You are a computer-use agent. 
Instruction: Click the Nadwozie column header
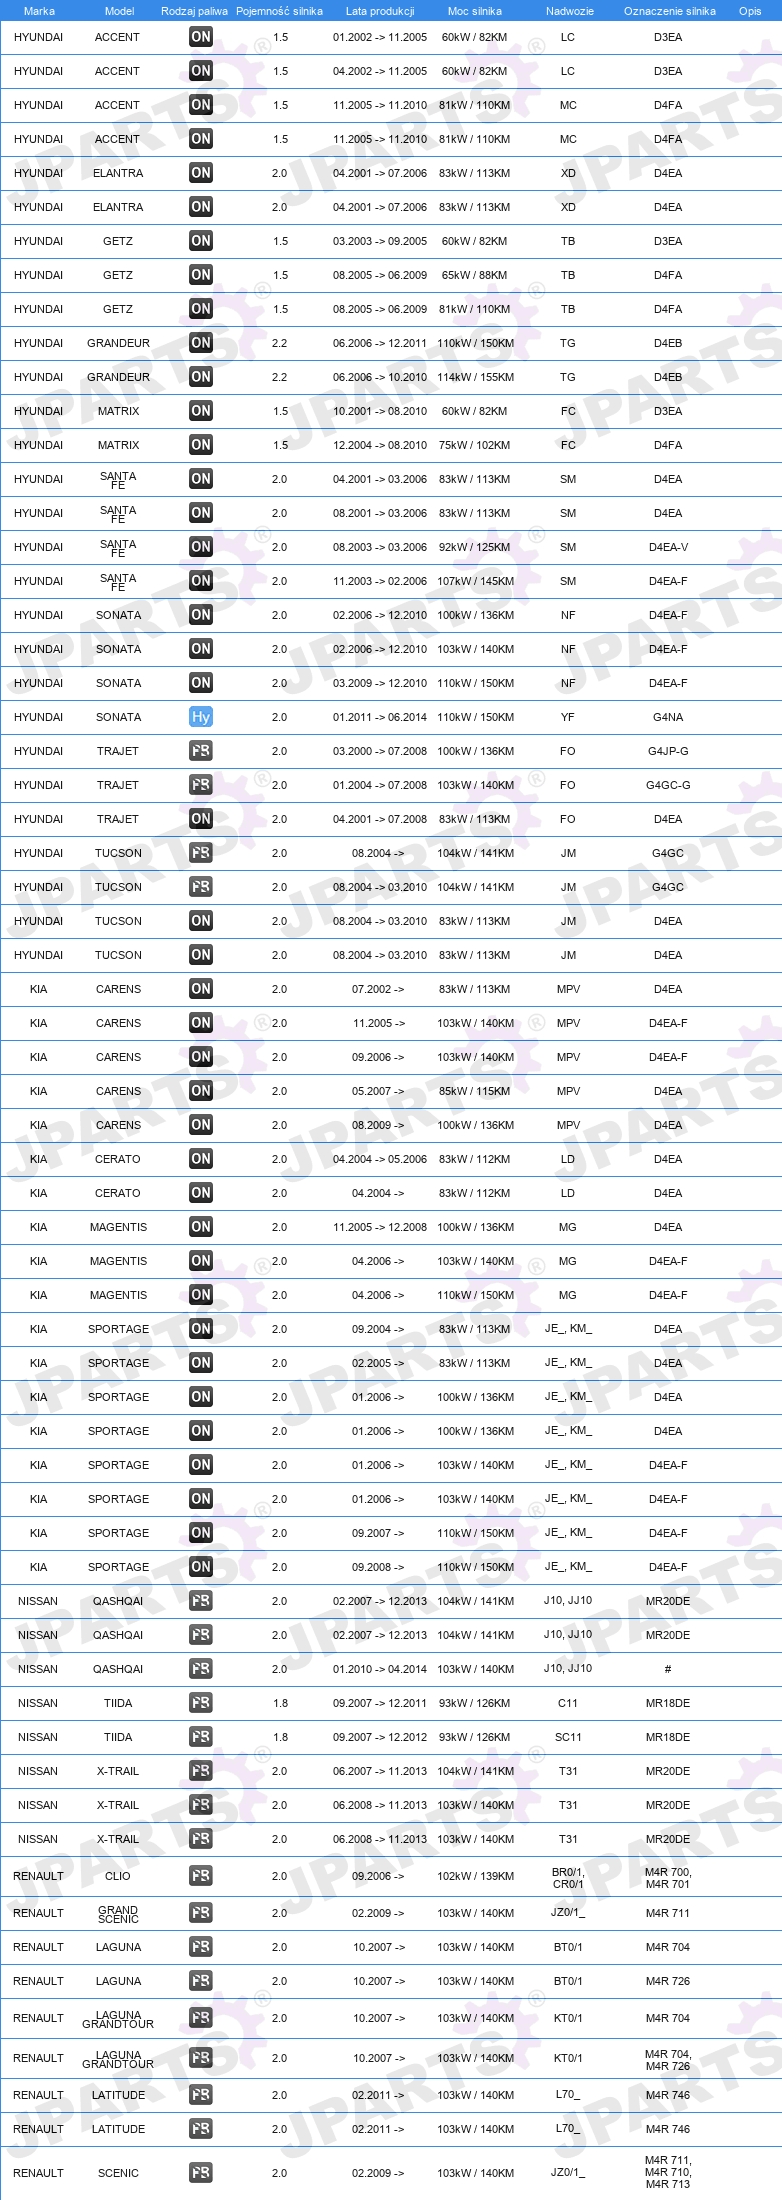pos(569,11)
